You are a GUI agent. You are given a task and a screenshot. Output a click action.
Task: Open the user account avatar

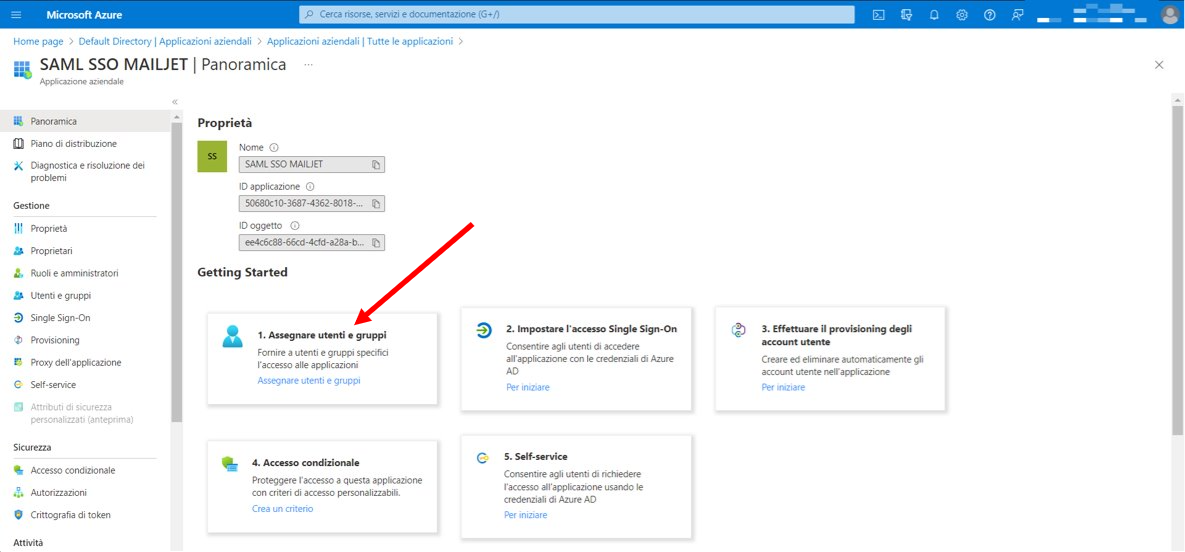point(1169,15)
